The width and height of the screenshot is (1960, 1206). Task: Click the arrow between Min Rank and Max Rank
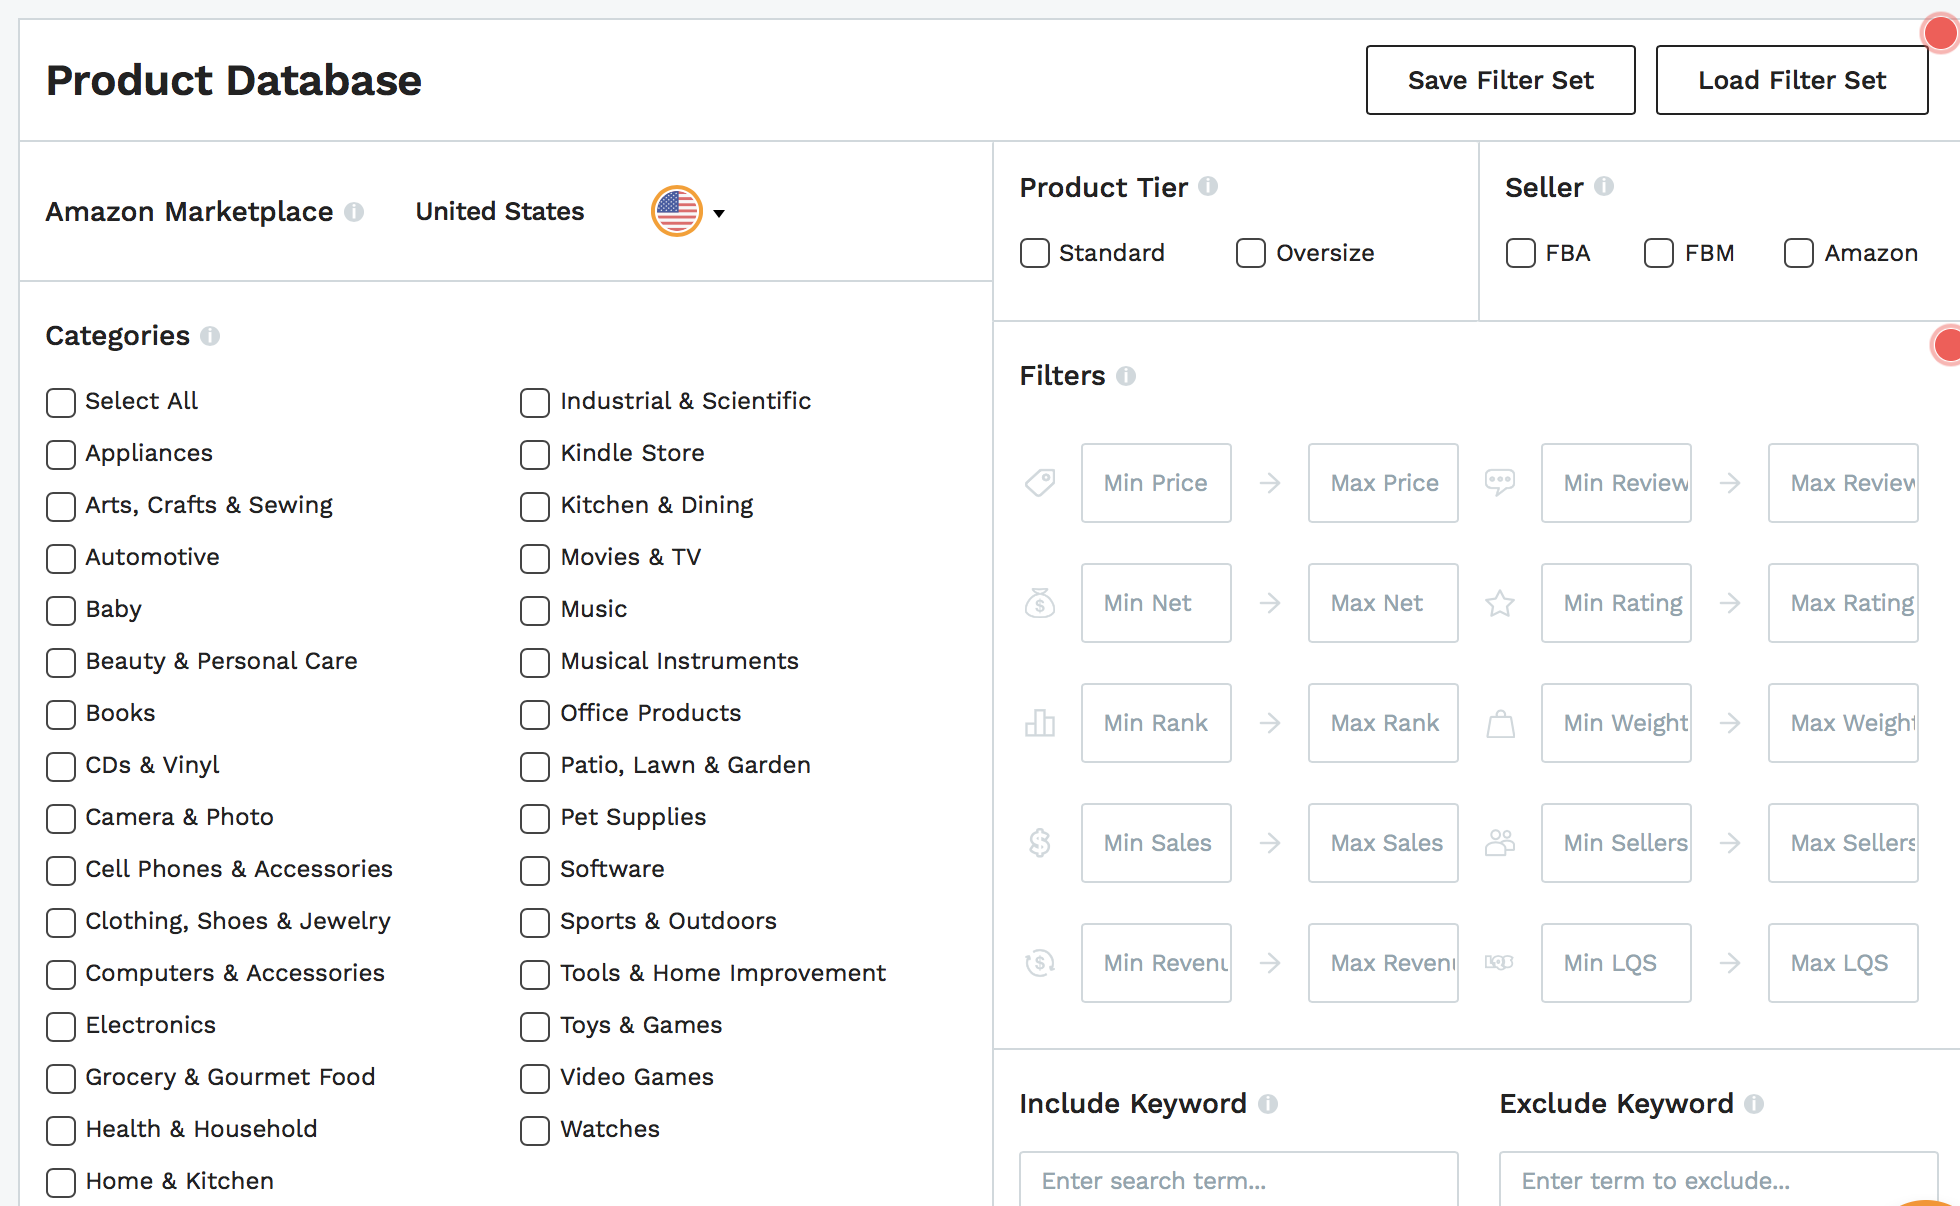1270,723
